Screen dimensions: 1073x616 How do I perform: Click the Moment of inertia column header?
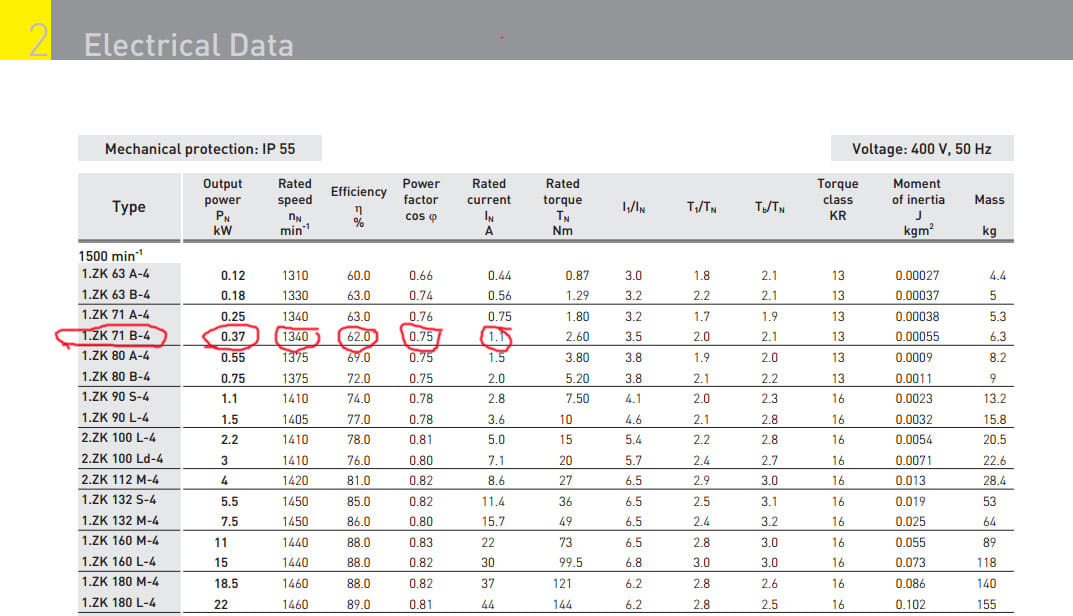[x=916, y=207]
